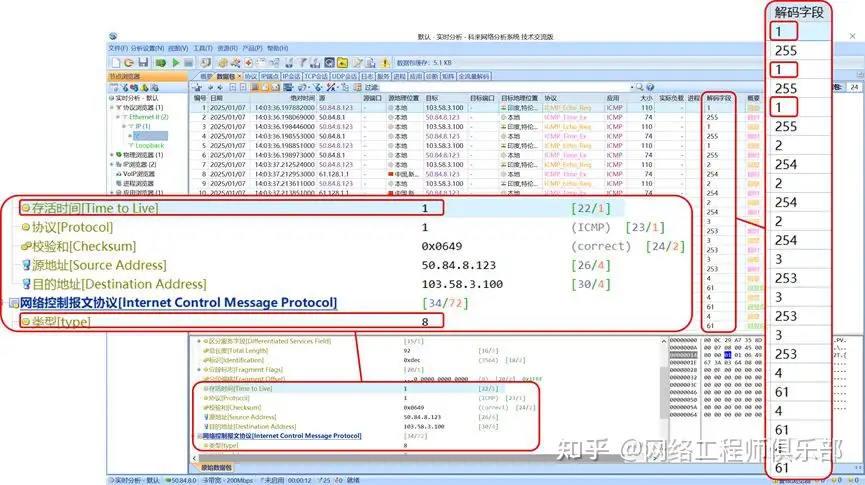Expand the 物理浏览器 tree node
This screenshot has width=865, height=485.
pos(112,155)
